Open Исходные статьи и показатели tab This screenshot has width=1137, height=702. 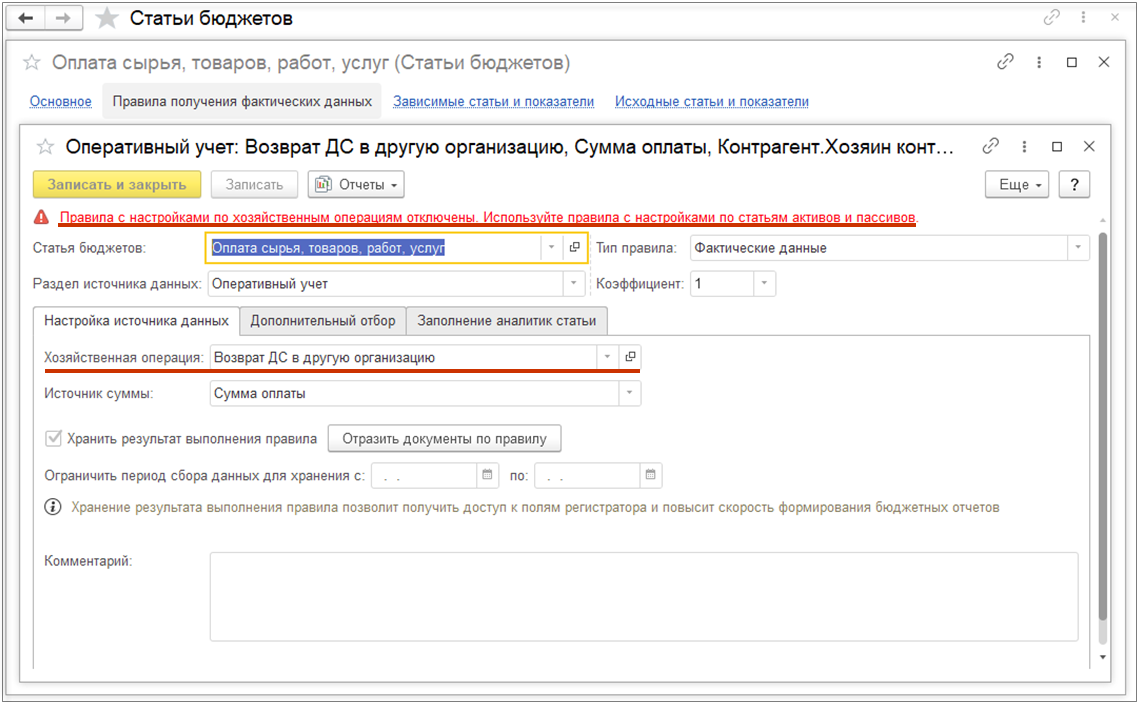712,102
